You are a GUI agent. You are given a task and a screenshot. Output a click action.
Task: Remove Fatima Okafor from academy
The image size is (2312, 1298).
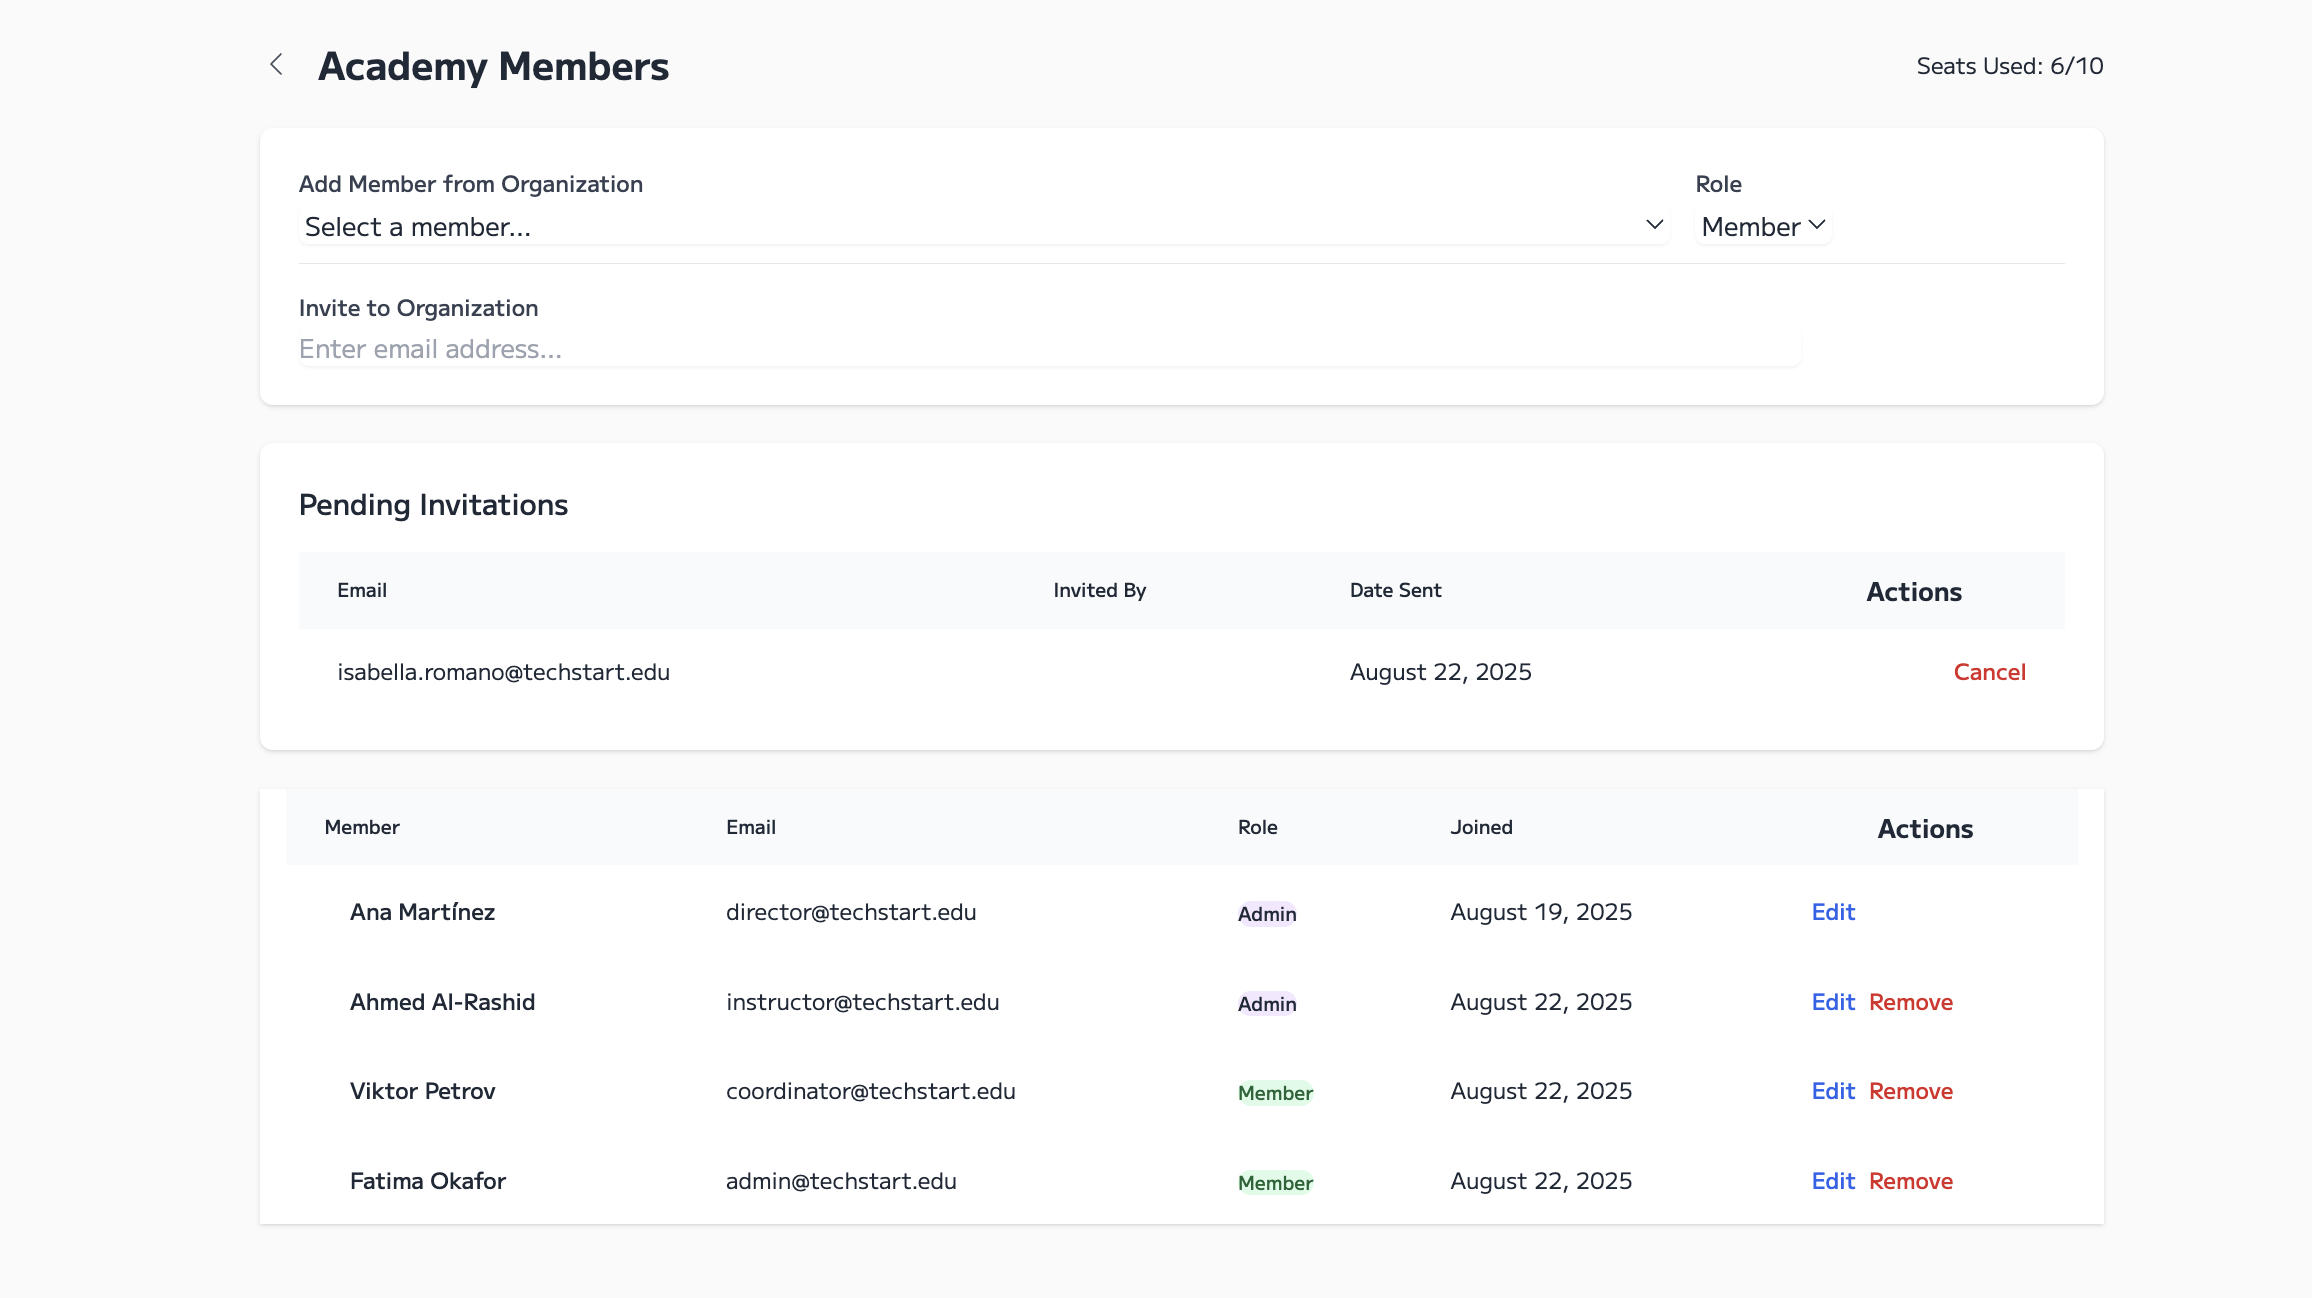click(x=1910, y=1181)
